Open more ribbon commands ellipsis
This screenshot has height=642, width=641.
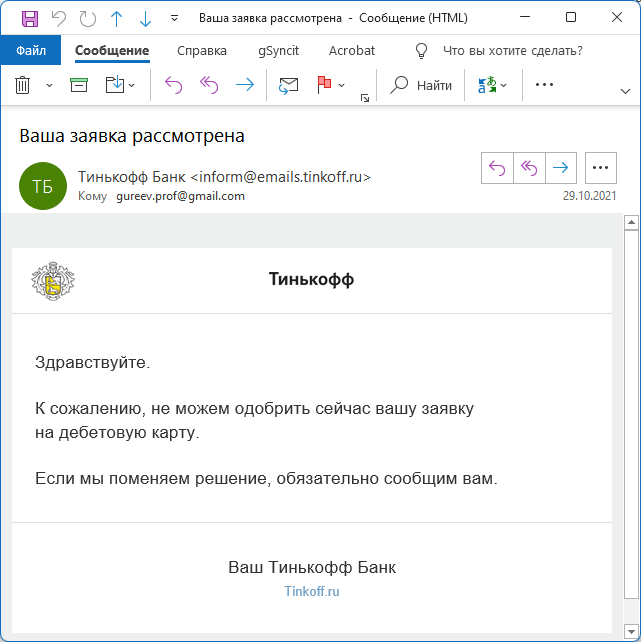[544, 85]
